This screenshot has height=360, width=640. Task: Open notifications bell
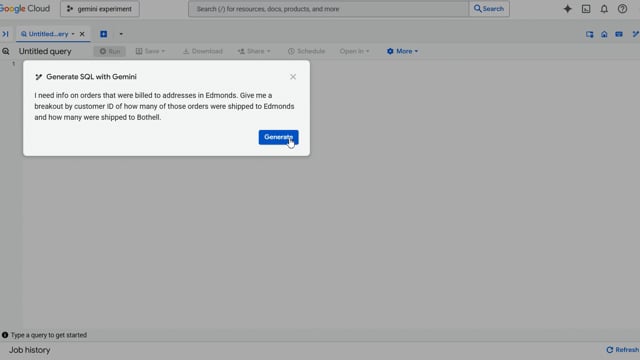coord(604,9)
